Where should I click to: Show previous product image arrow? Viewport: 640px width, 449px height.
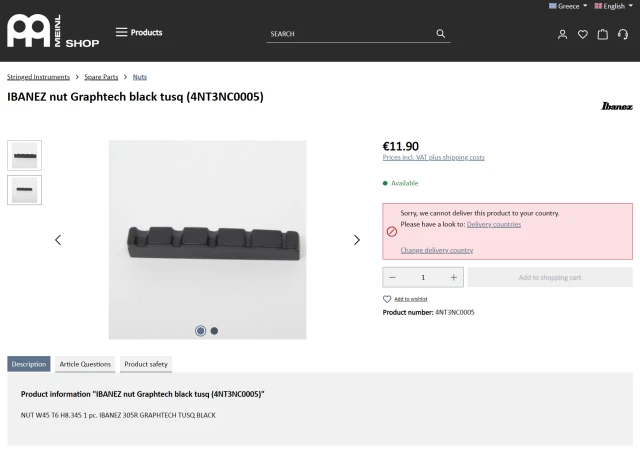(58, 240)
